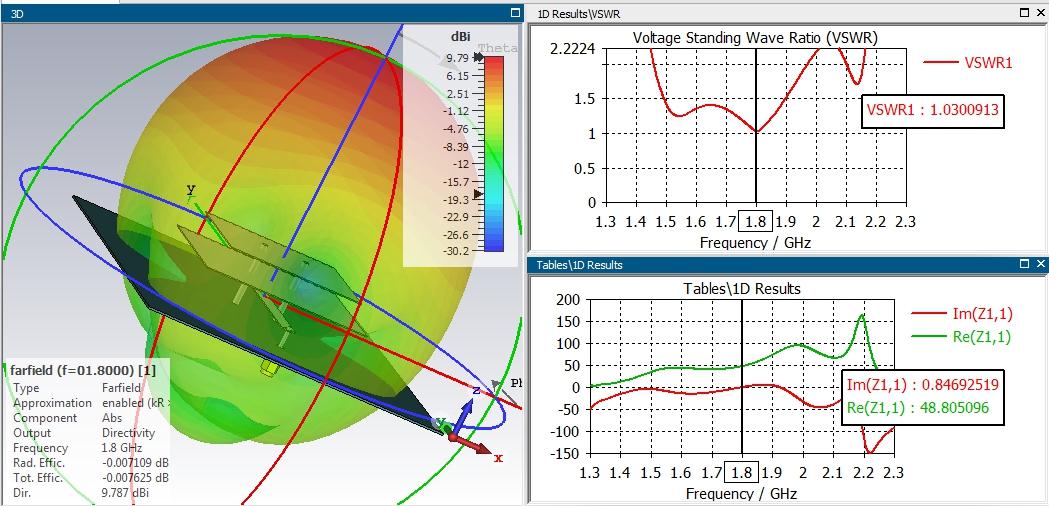Select the 3D window title bar
Screen dimensions: 1049x506
coord(262,13)
